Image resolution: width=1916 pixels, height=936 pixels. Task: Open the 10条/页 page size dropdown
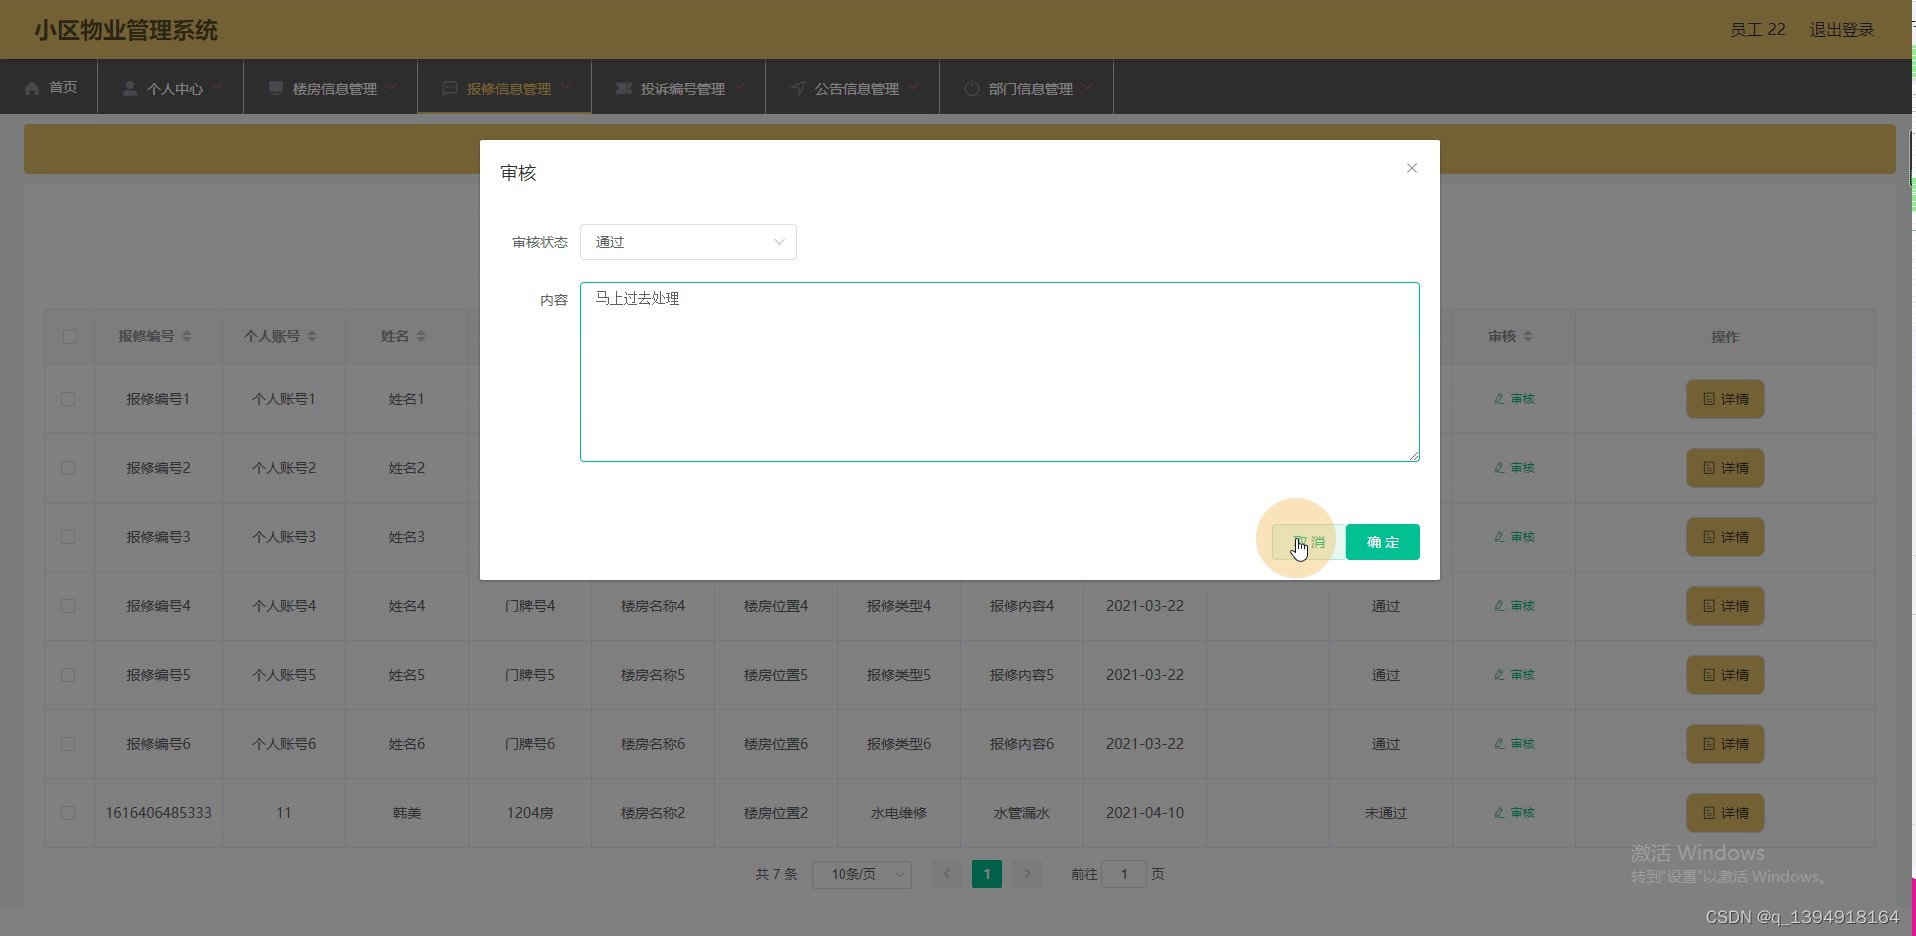coord(862,874)
